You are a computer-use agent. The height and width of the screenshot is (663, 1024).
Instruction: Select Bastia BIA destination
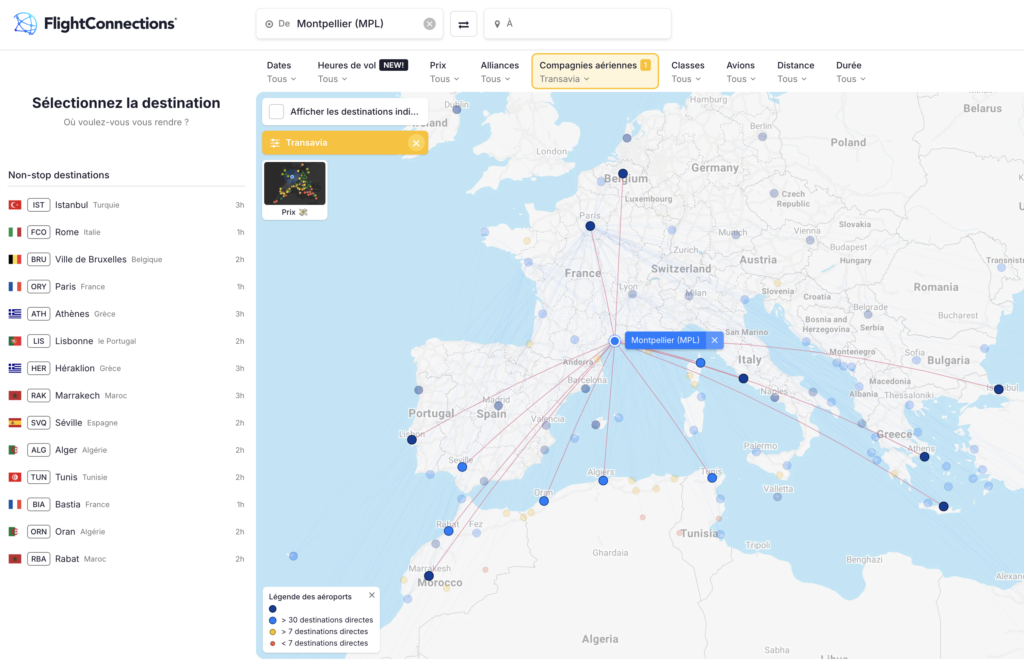pyautogui.click(x=126, y=504)
